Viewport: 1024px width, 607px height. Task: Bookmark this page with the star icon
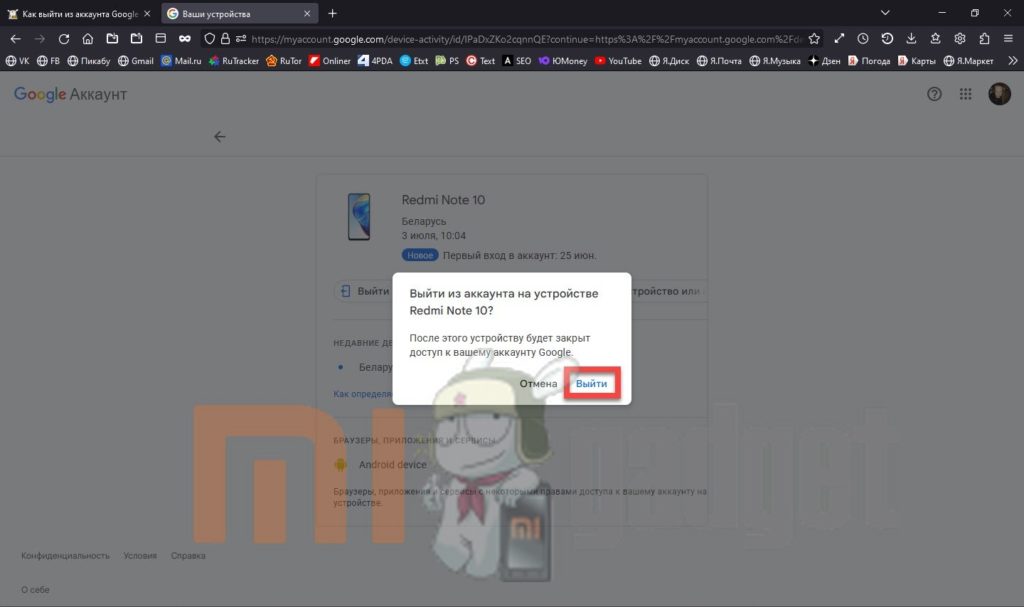click(814, 39)
